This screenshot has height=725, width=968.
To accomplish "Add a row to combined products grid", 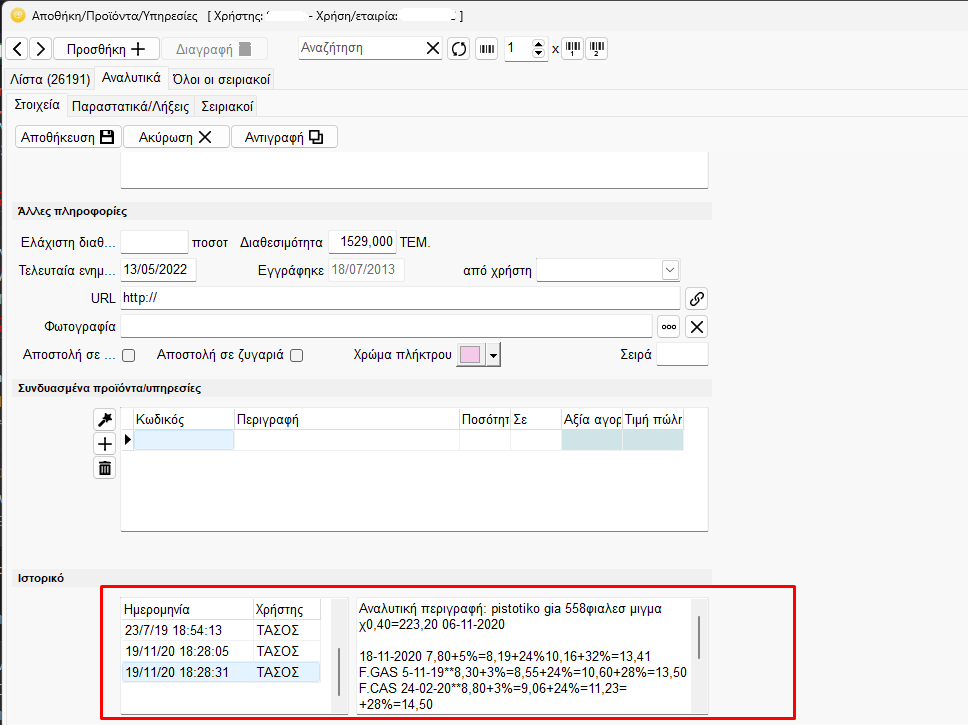I will click(x=104, y=443).
